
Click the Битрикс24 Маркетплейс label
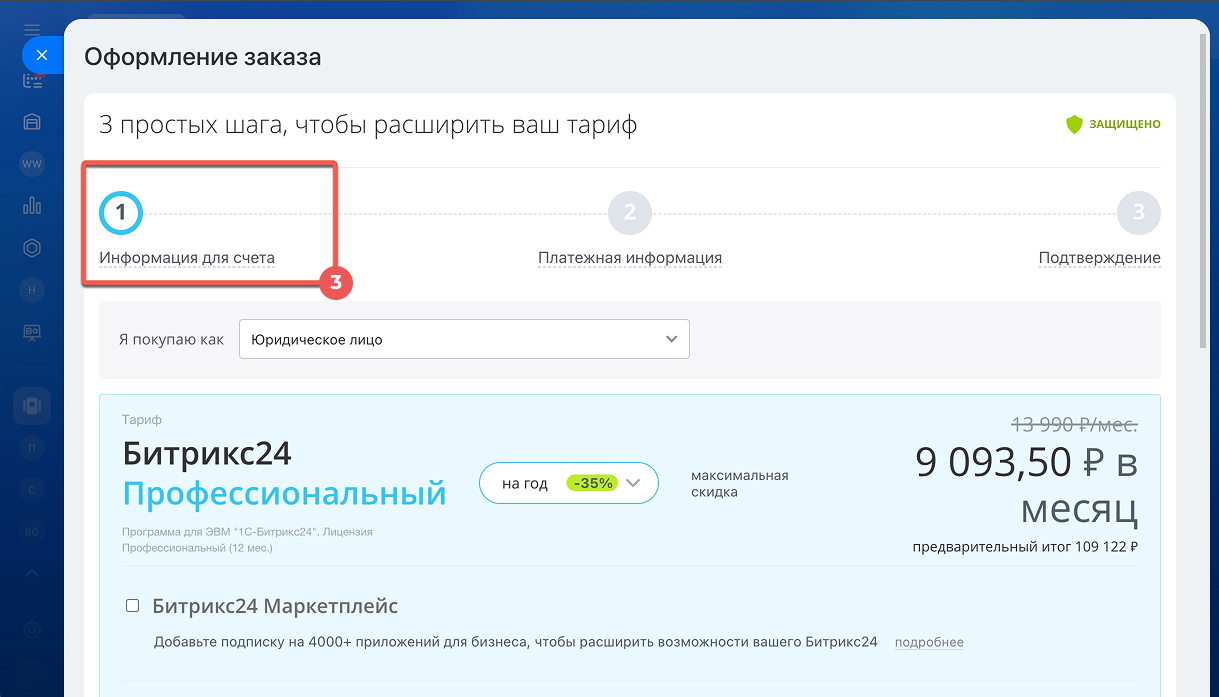(275, 606)
